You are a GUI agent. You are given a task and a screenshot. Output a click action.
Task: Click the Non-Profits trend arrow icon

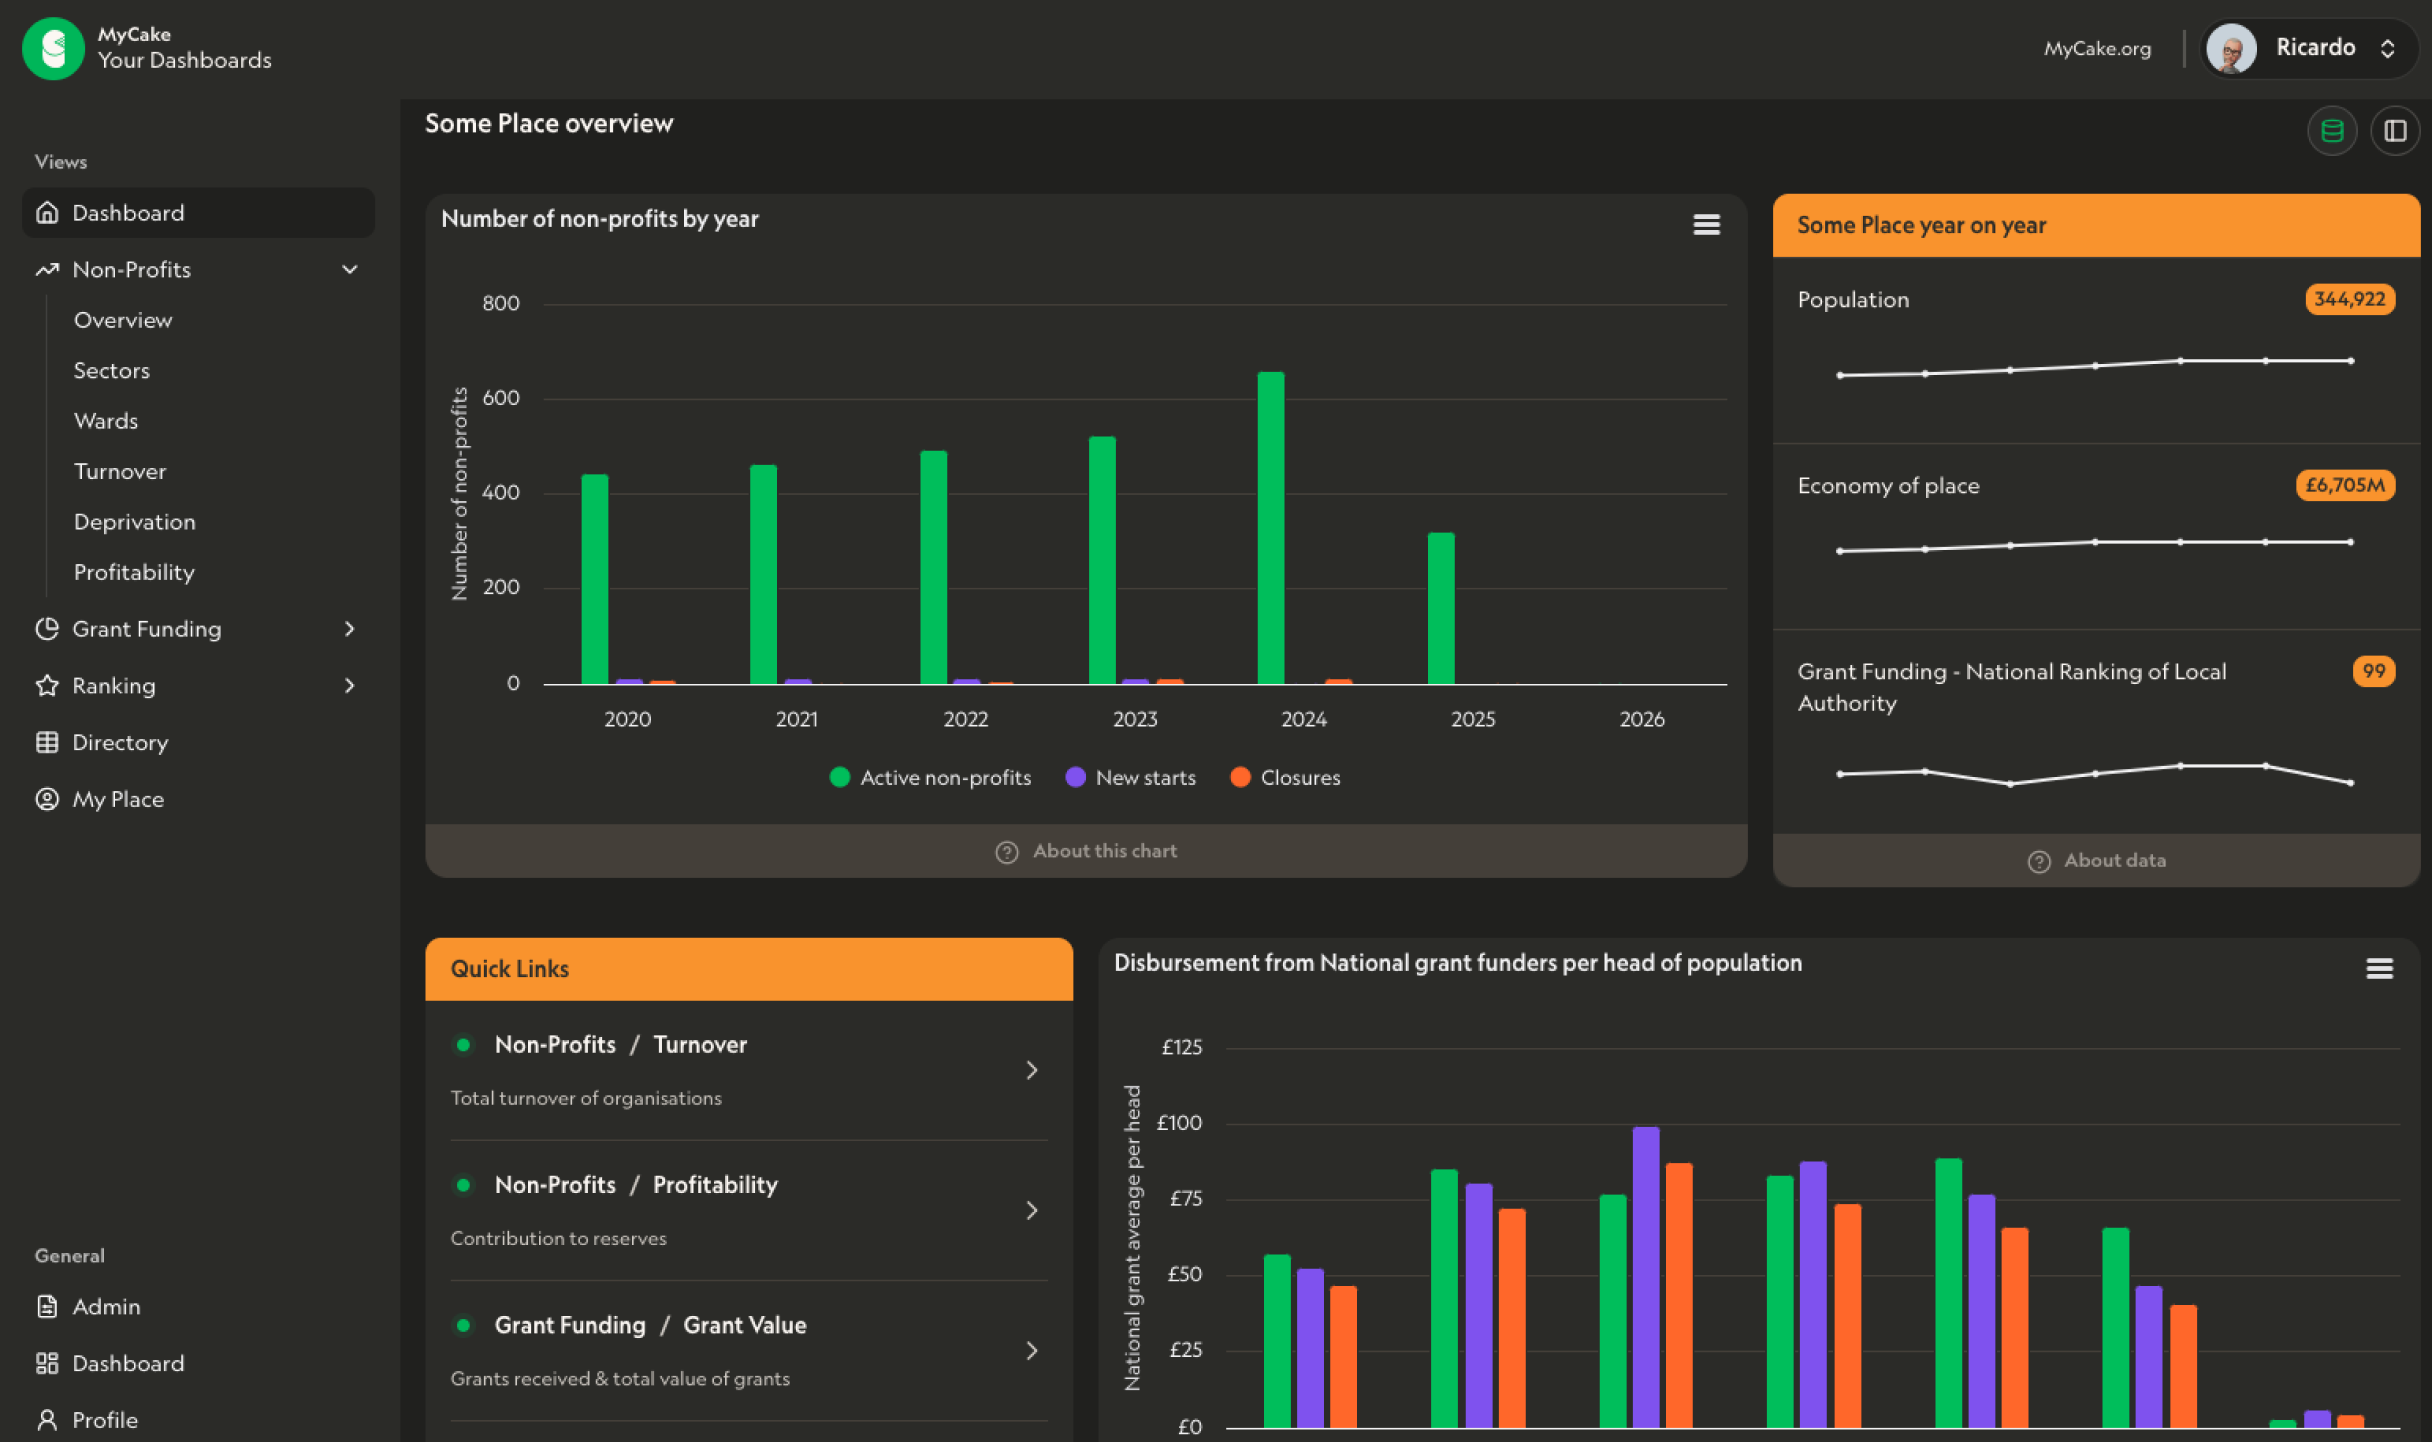click(x=47, y=269)
